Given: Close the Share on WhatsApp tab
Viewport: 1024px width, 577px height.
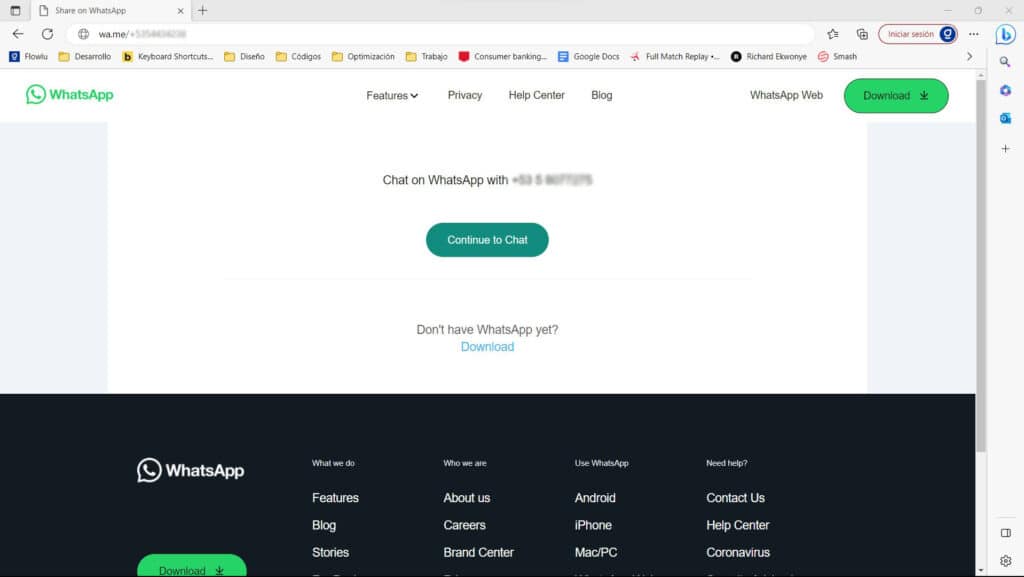Looking at the screenshot, I should point(180,10).
